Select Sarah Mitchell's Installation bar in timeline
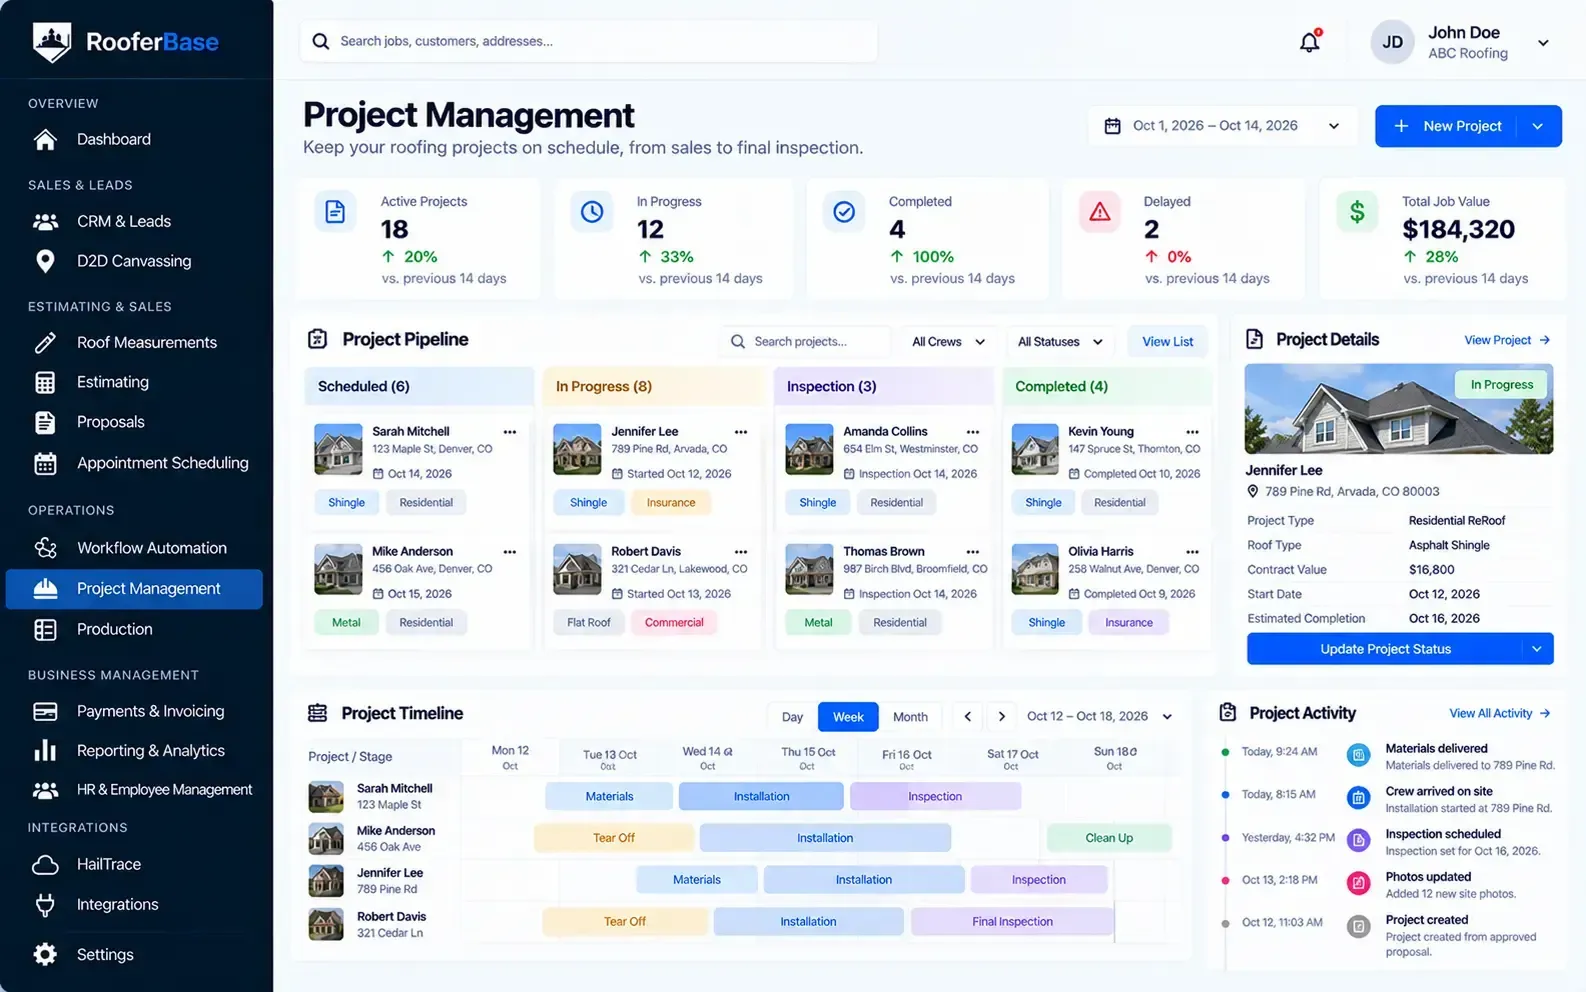 (x=761, y=797)
